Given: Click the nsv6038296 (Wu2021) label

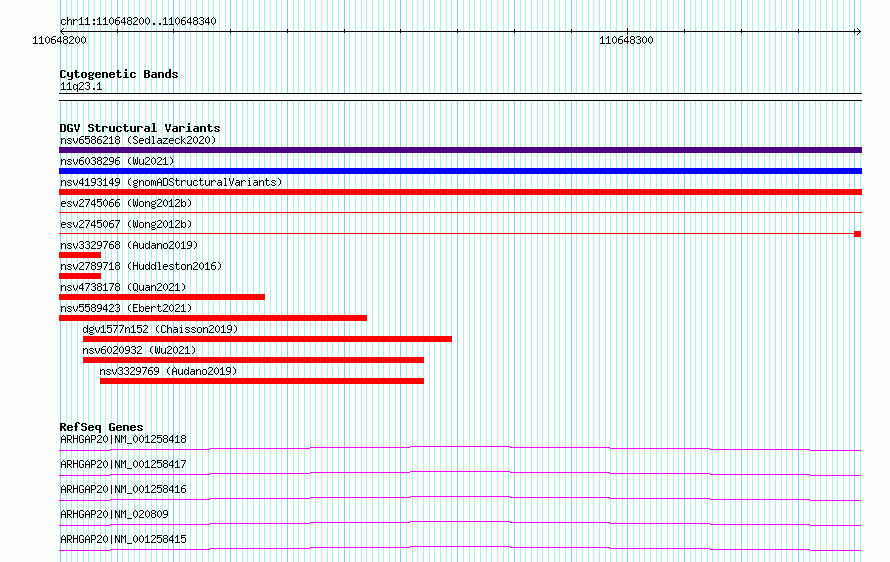Looking at the screenshot, I should [117, 161].
